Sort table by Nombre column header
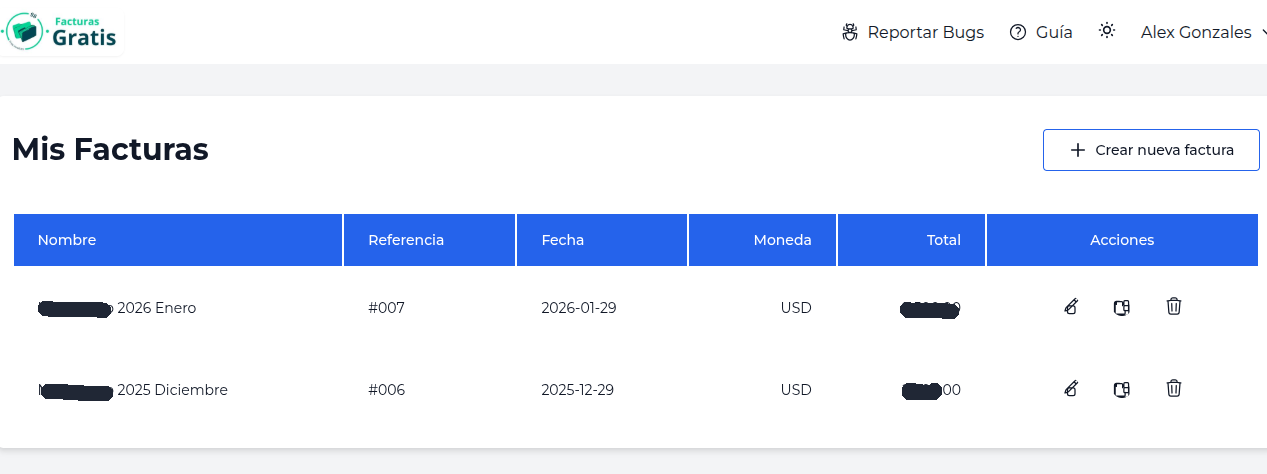Viewport: 1267px width, 474px height. [67, 240]
